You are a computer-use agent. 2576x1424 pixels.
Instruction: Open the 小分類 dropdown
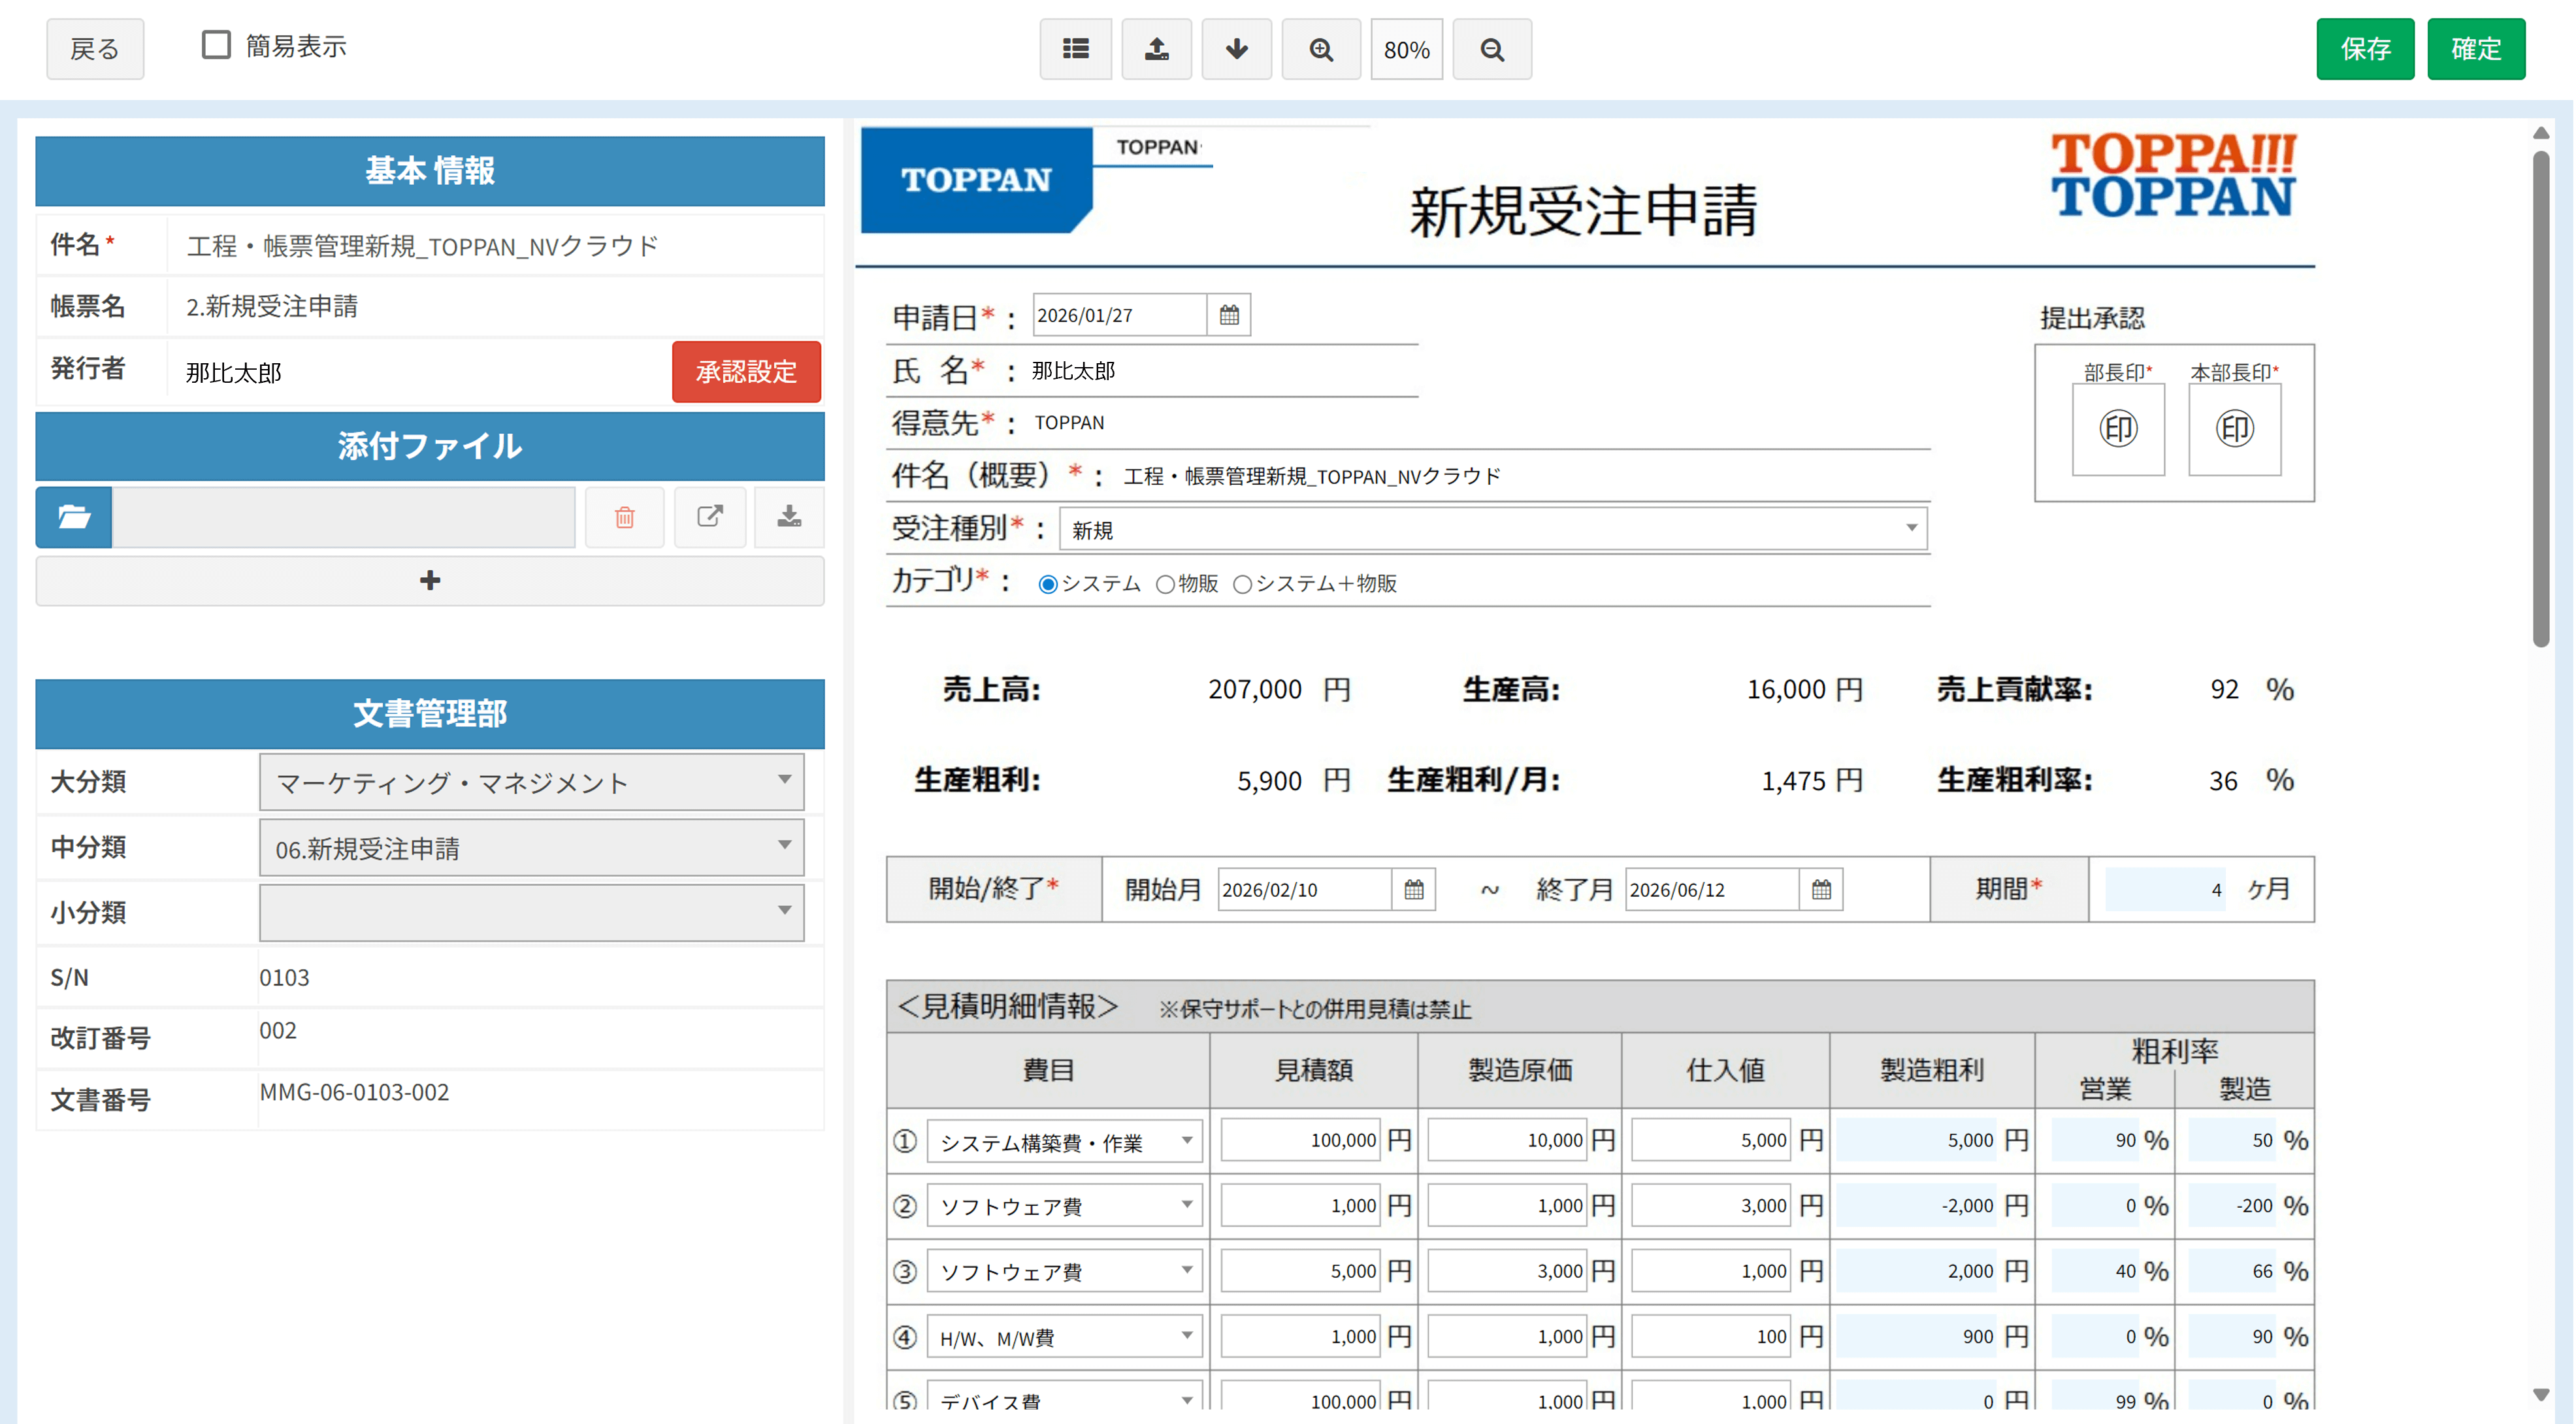pos(531,911)
